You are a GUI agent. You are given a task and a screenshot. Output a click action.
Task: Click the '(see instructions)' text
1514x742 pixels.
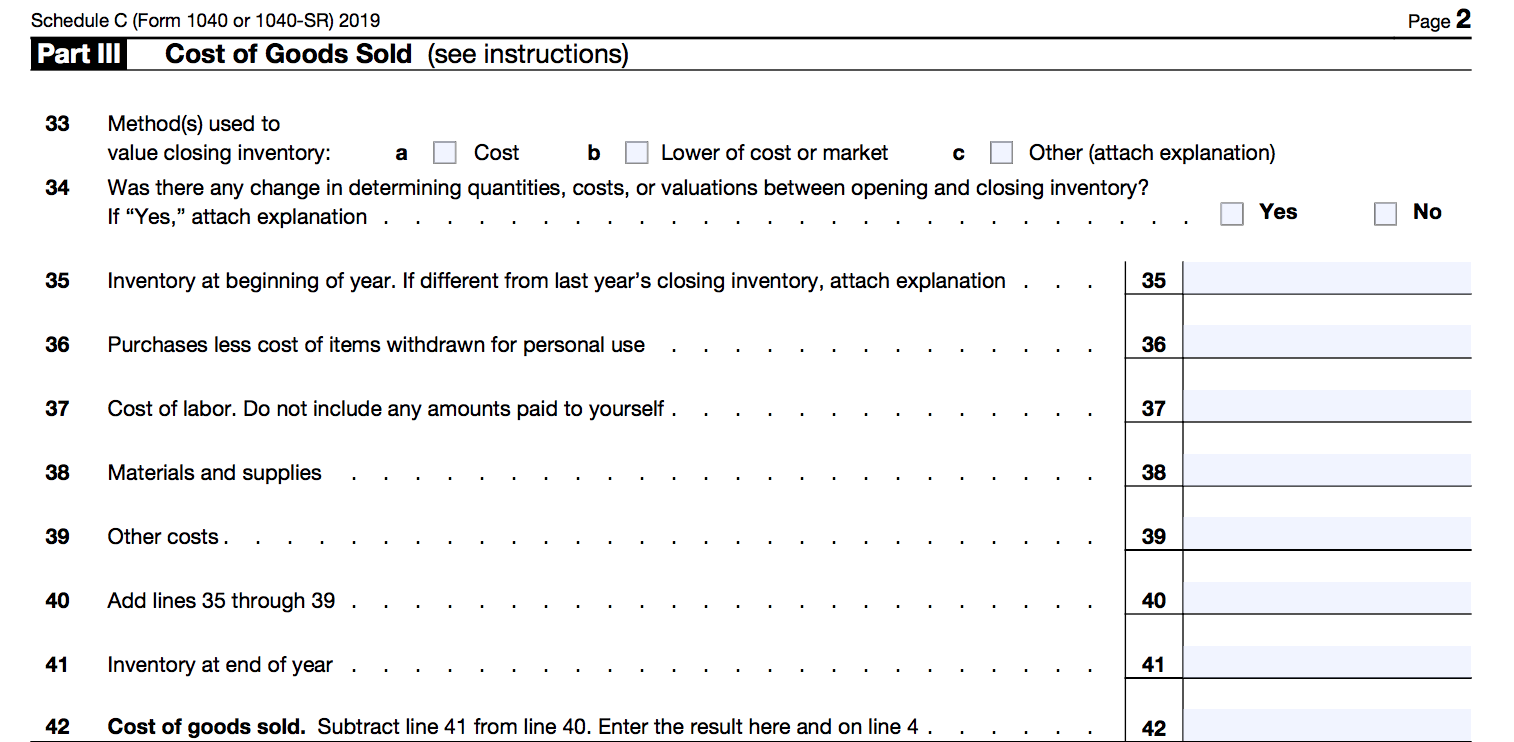pos(528,54)
